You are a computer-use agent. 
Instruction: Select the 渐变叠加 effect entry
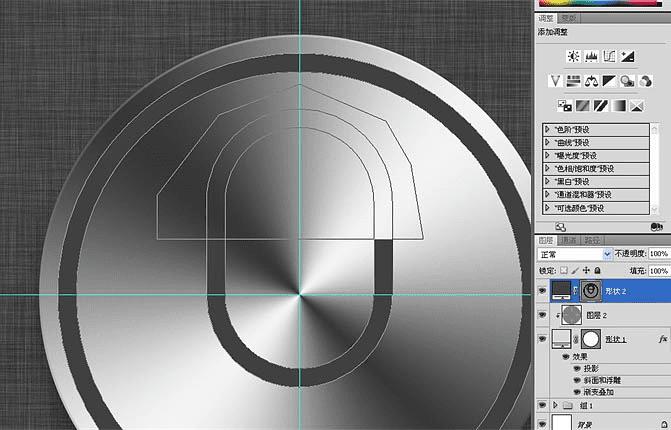tap(598, 392)
